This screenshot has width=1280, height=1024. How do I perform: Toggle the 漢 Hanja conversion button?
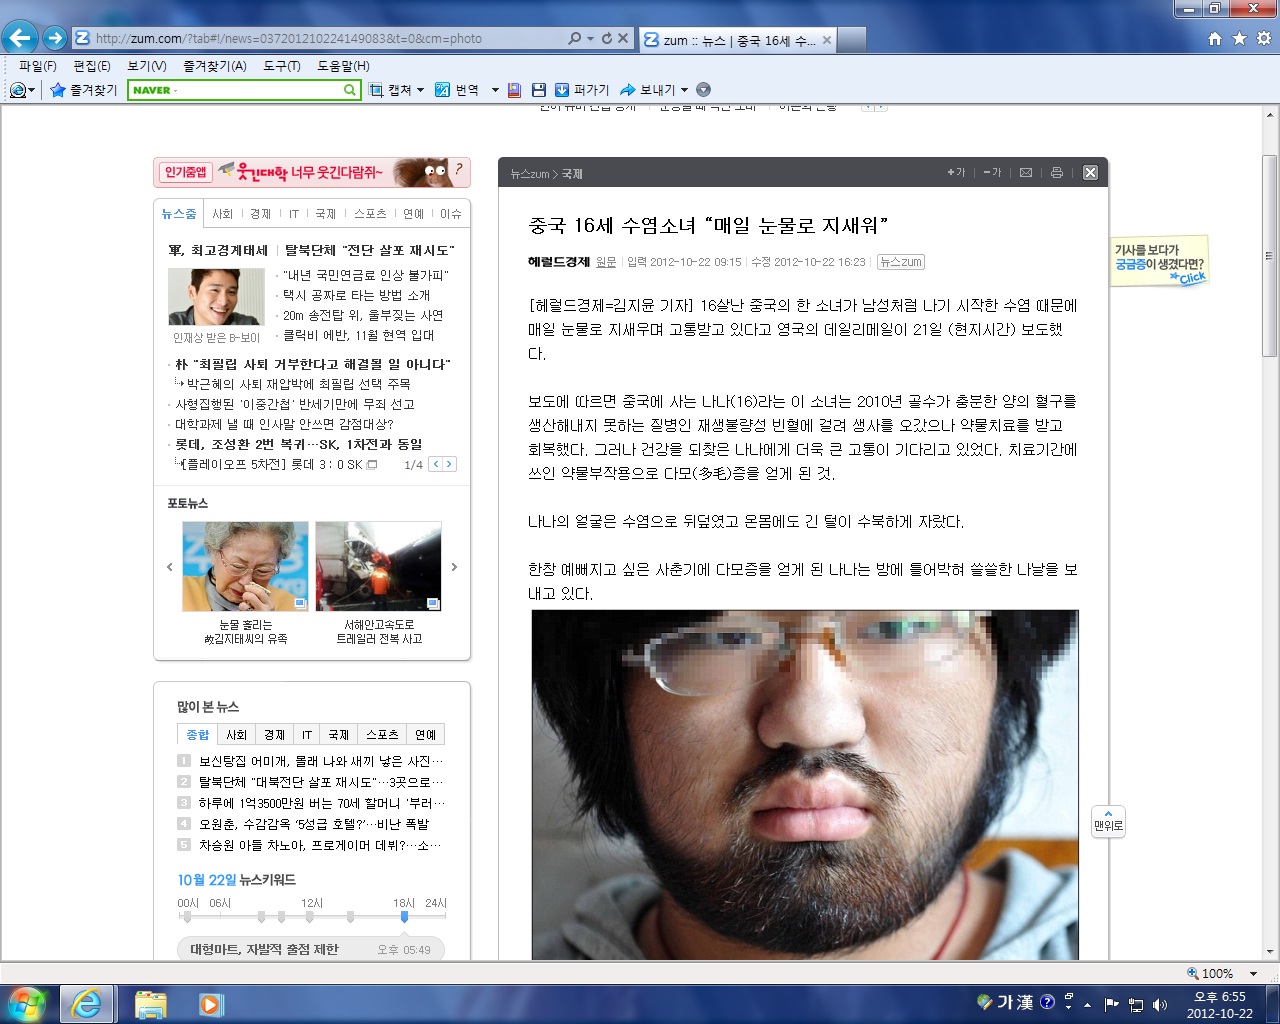(1024, 1002)
